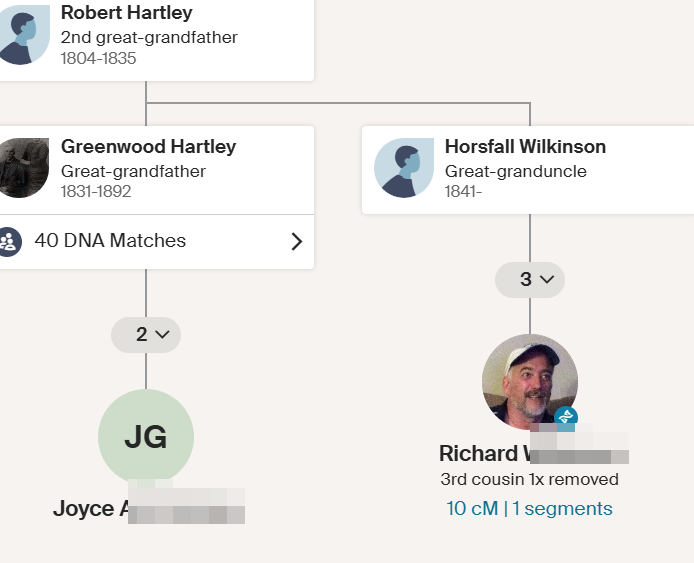Click Horsfall Wilkinson's silhouette avatar icon

(403, 169)
